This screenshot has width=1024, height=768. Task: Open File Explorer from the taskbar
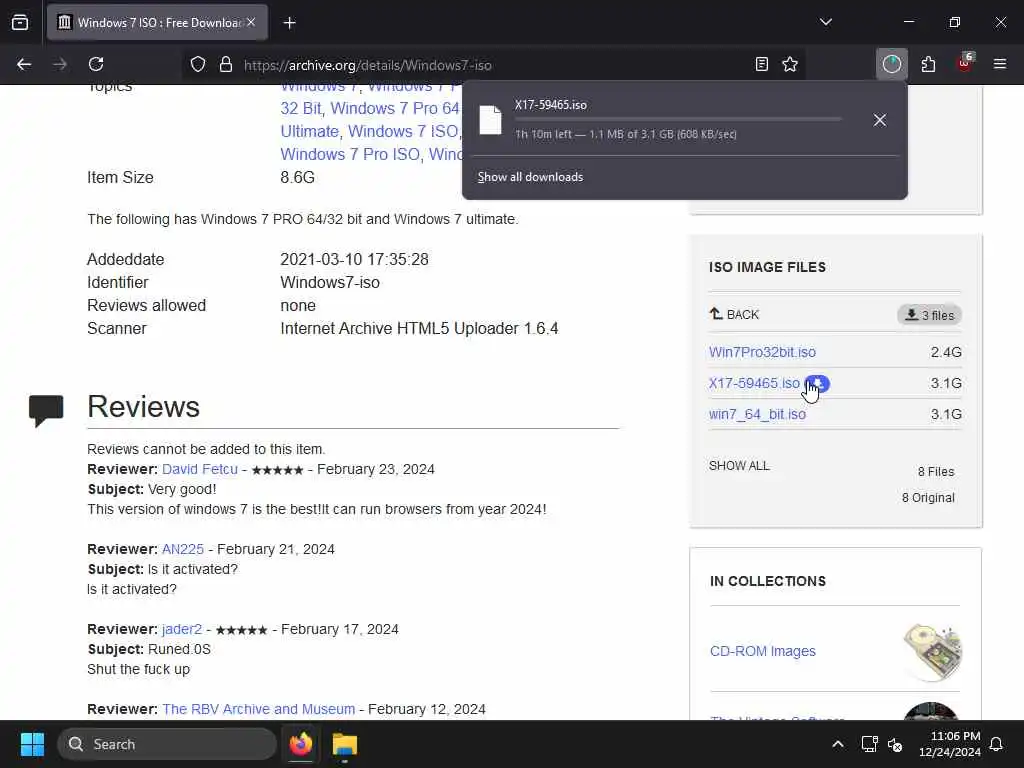[345, 744]
